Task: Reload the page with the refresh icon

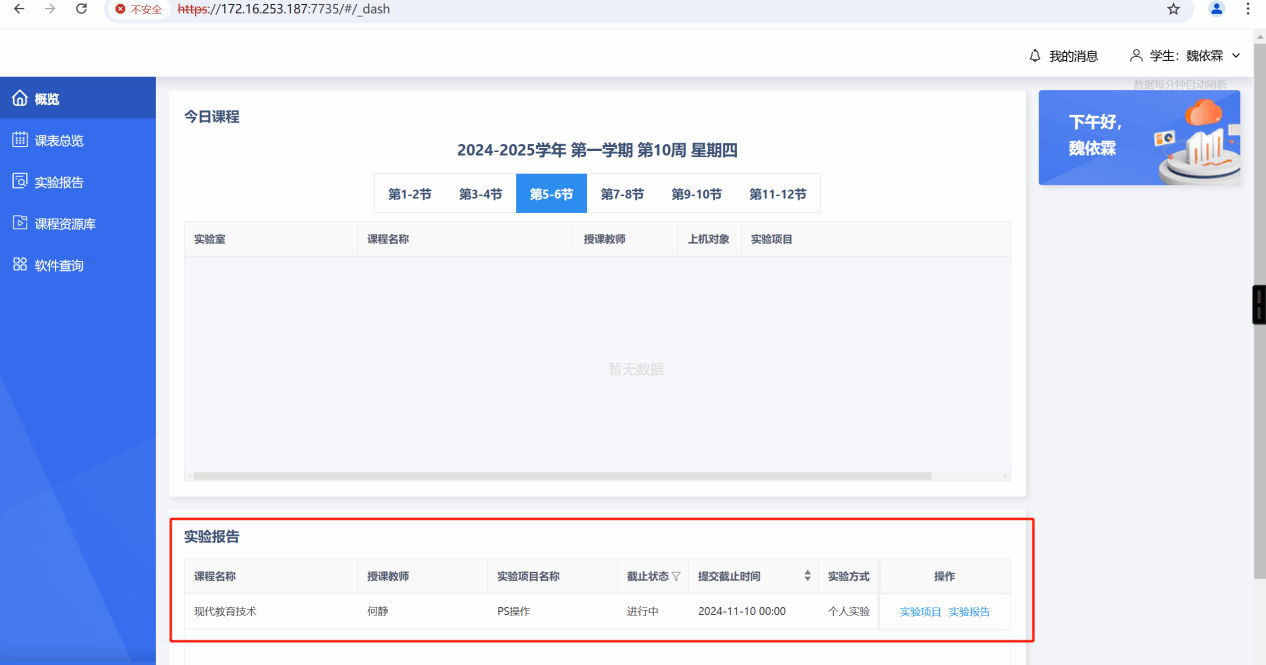Action: click(81, 9)
